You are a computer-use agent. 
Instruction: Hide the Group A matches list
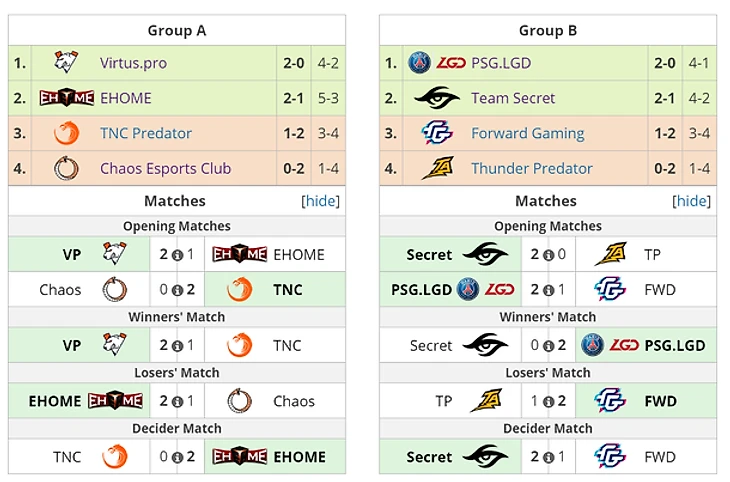[x=320, y=201]
